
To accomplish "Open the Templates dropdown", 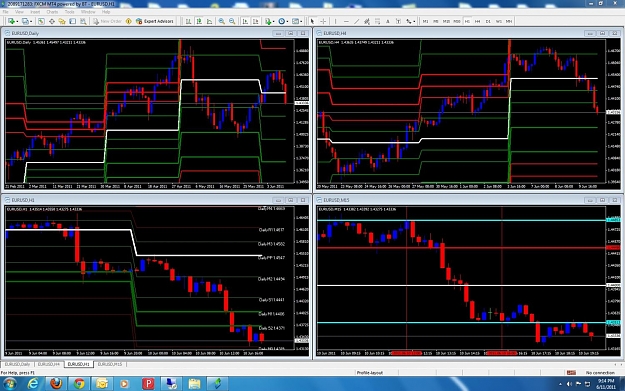I will pos(297,21).
